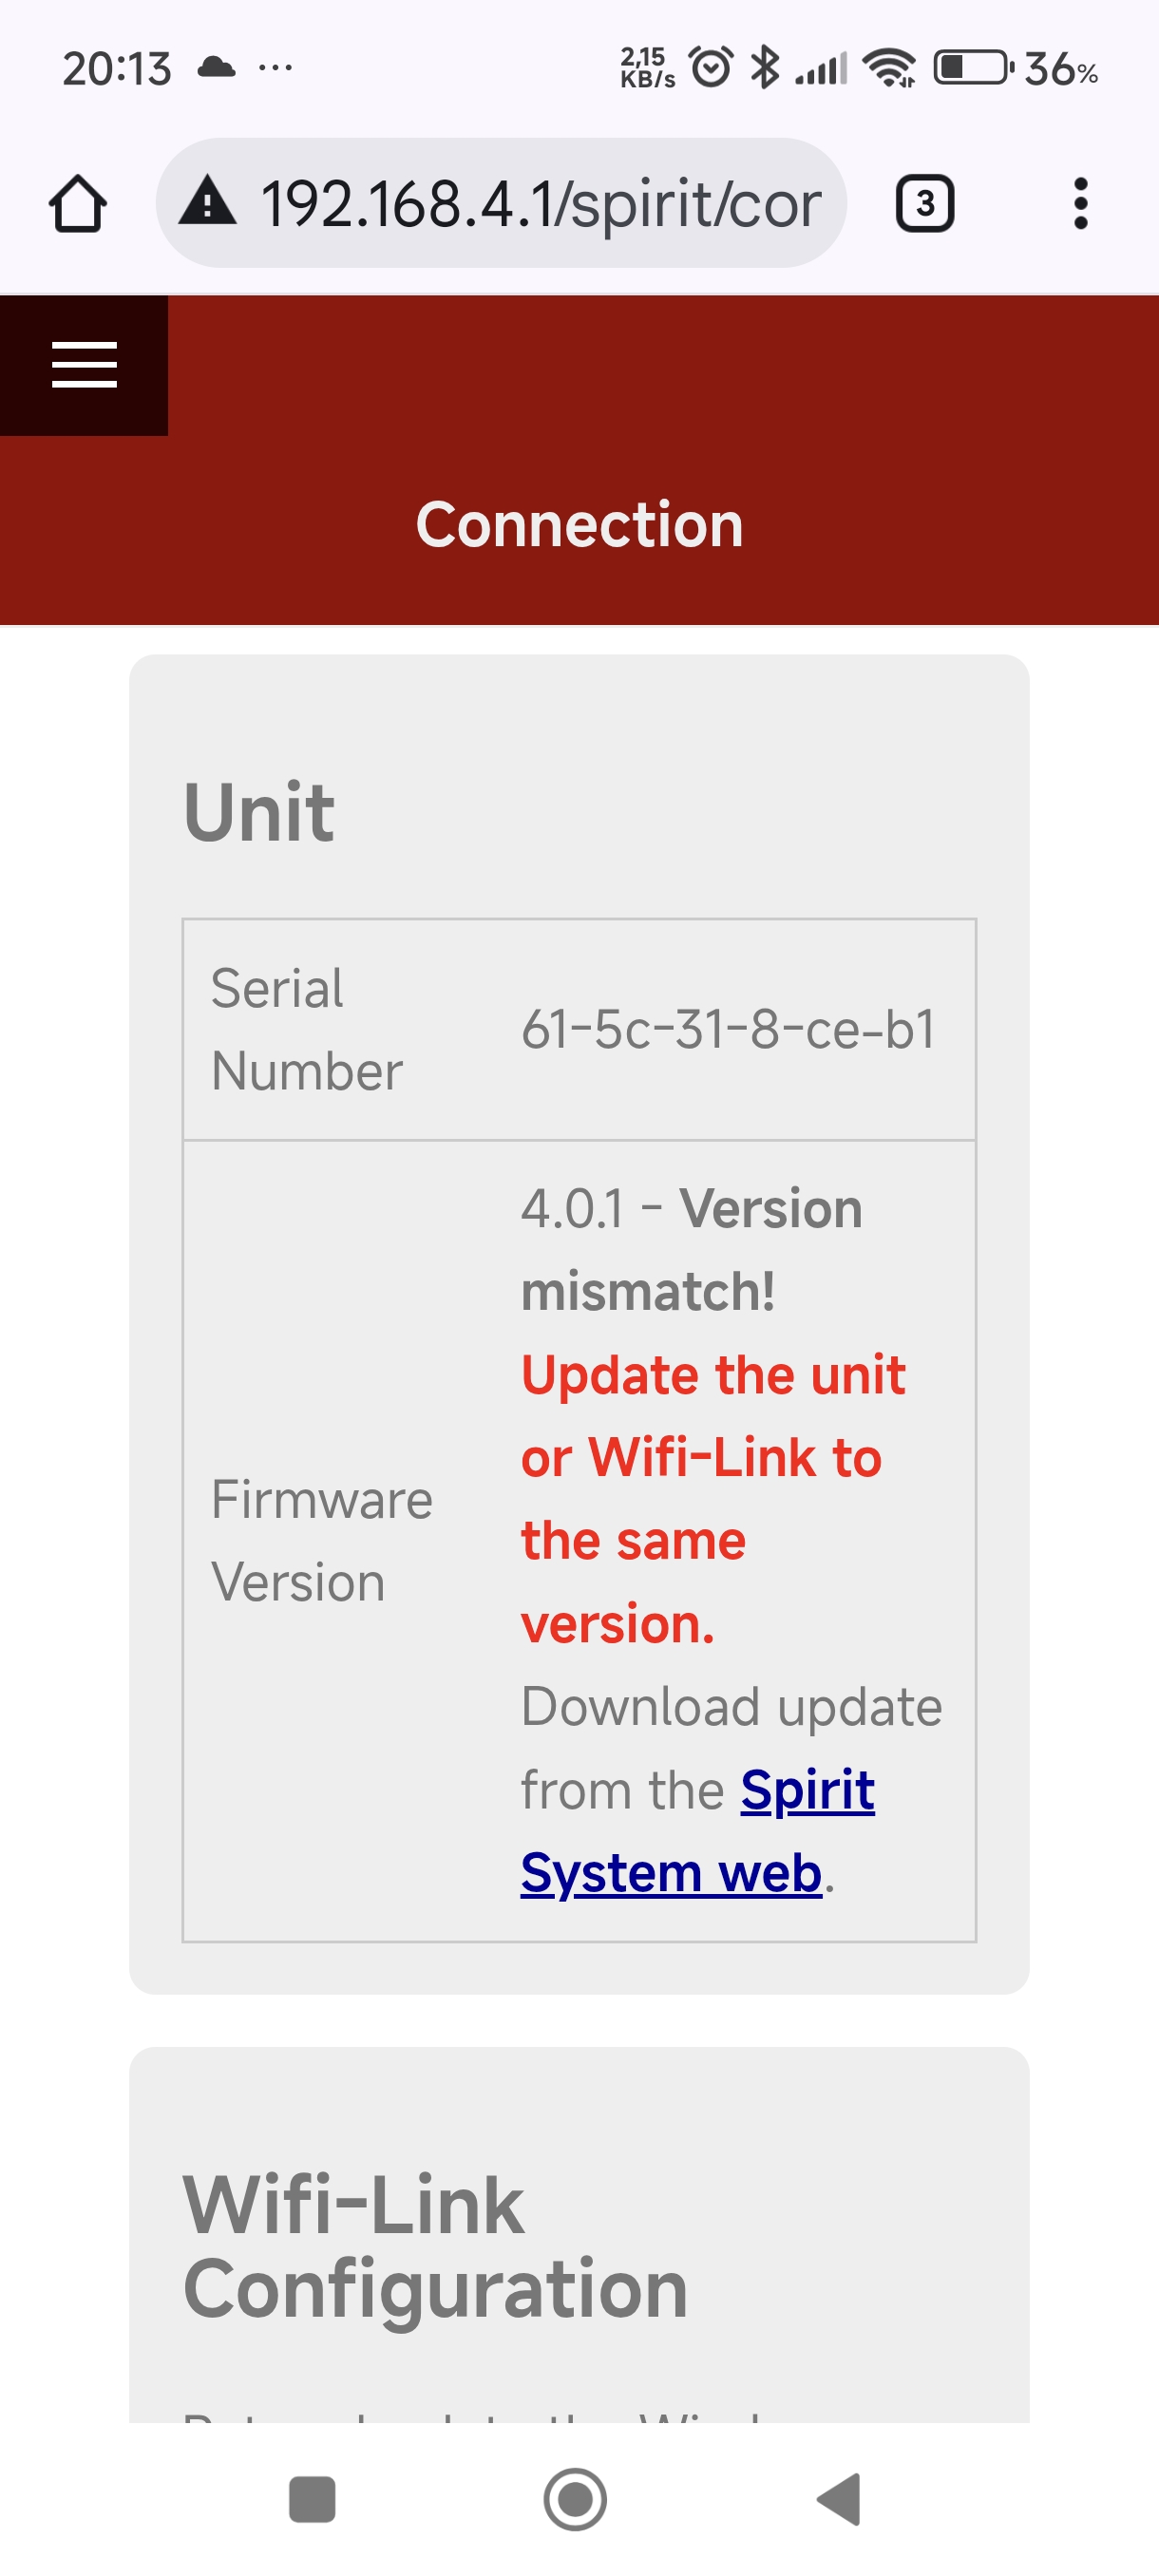1159x2576 pixels.
Task: Open the Spirit System web link
Action: (x=697, y=1831)
